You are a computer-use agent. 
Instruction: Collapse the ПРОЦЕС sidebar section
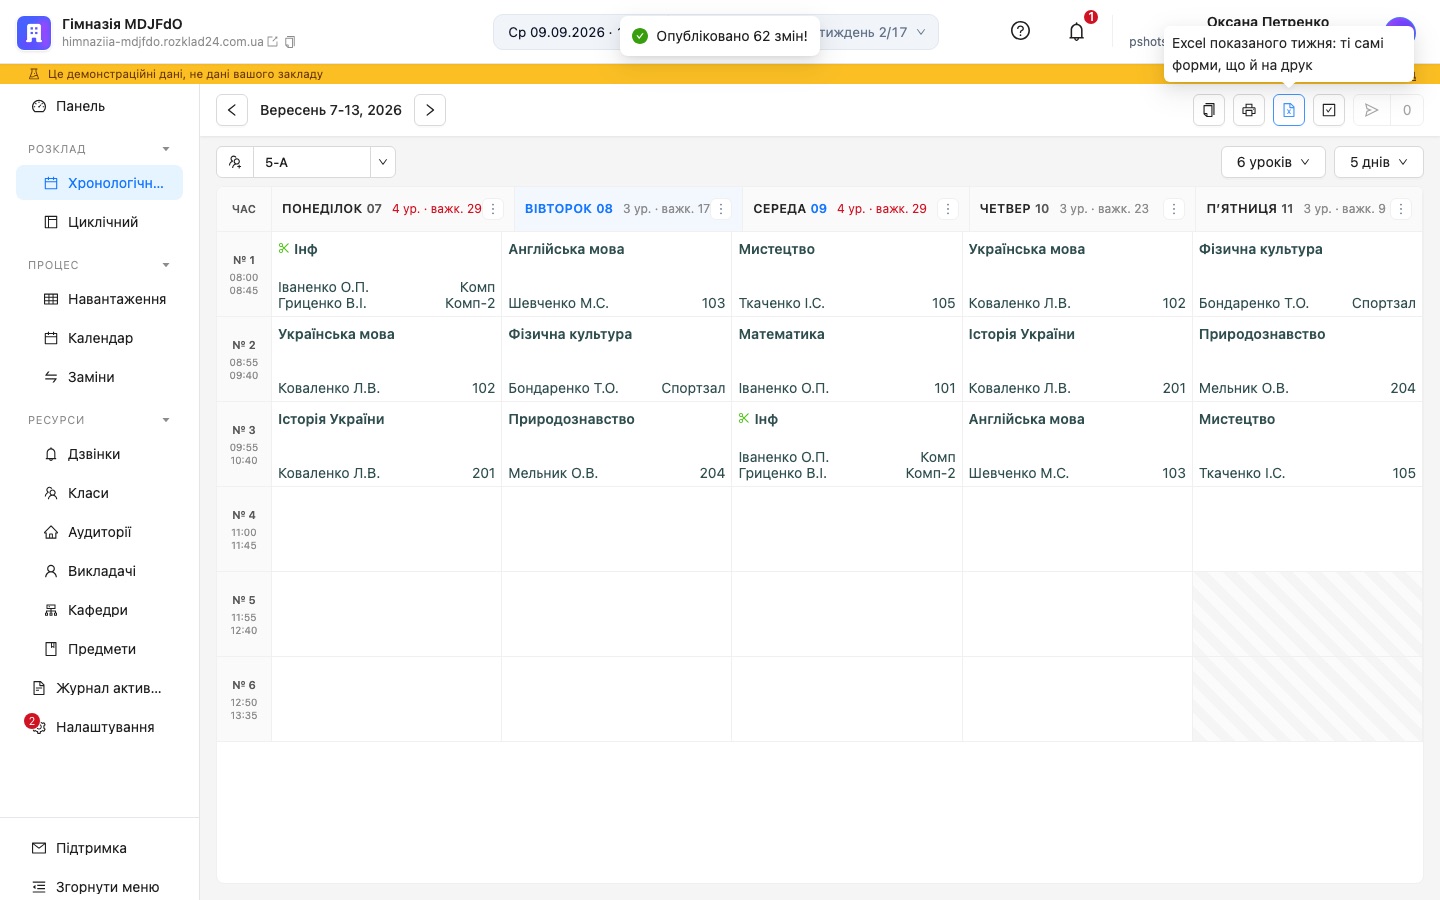166,265
